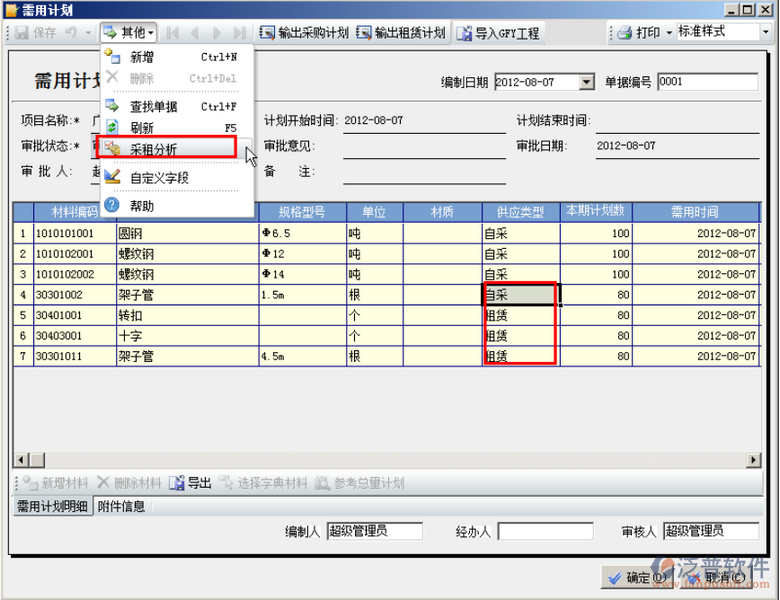780x600 pixels.
Task: Go to next record arrow icon
Action: coord(216,33)
